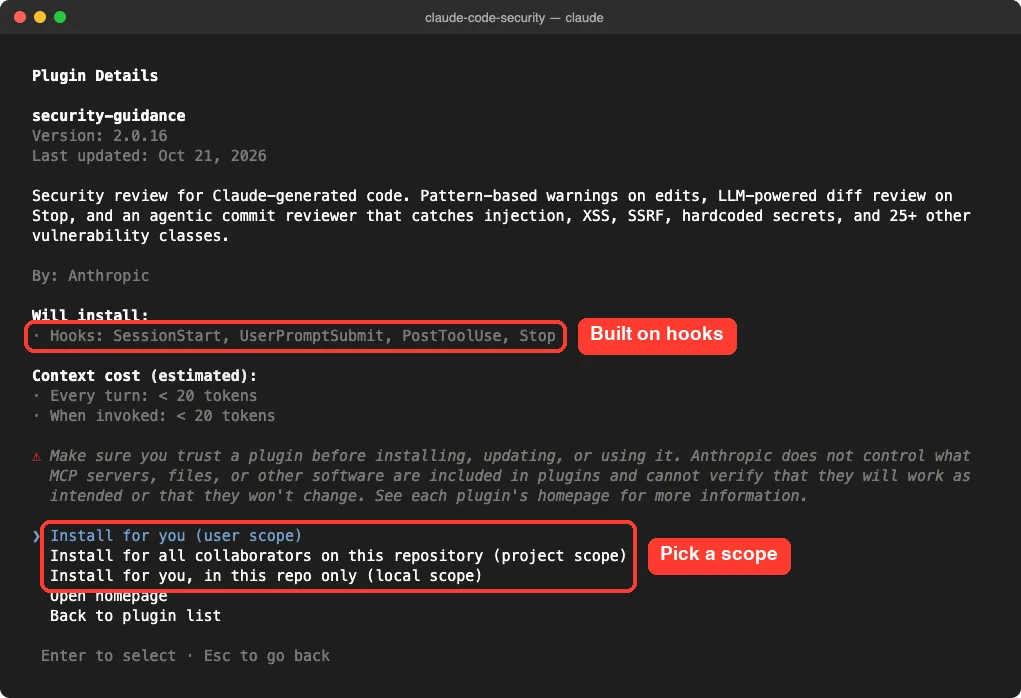Pick "Install for you, in this repo only"

[x=266, y=576]
